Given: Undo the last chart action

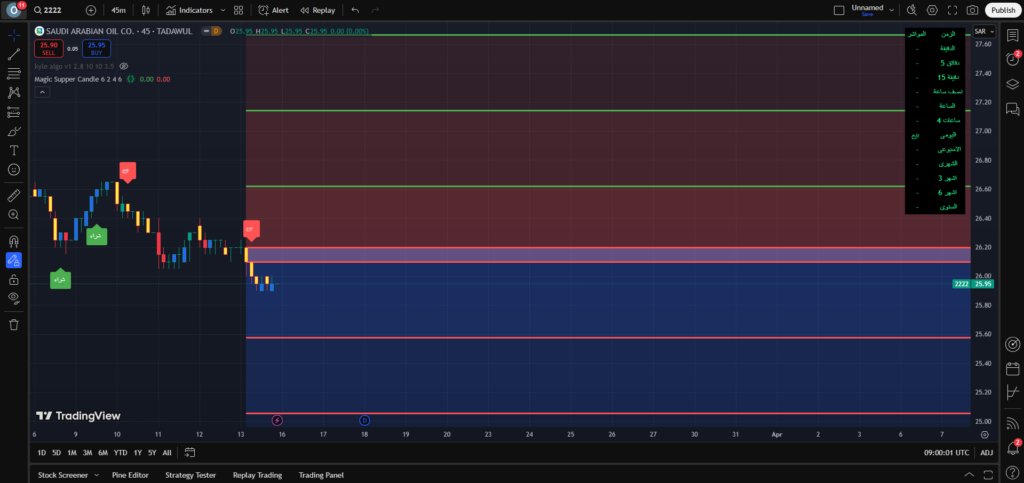Looking at the screenshot, I should click(x=355, y=10).
